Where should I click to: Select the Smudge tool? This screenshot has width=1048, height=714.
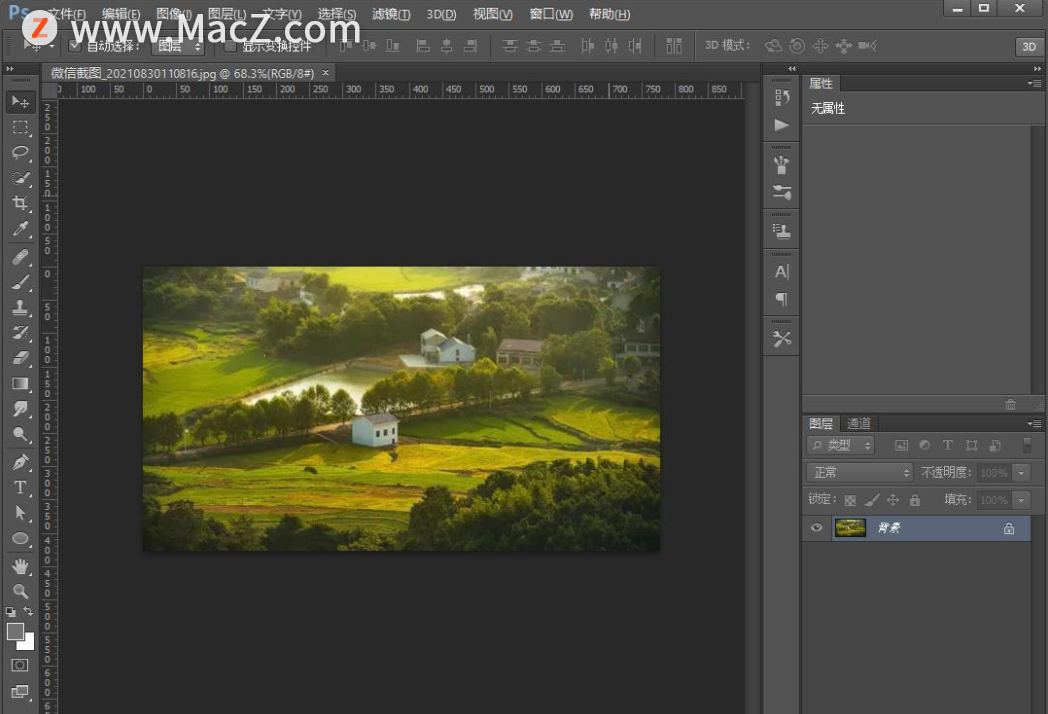point(20,409)
